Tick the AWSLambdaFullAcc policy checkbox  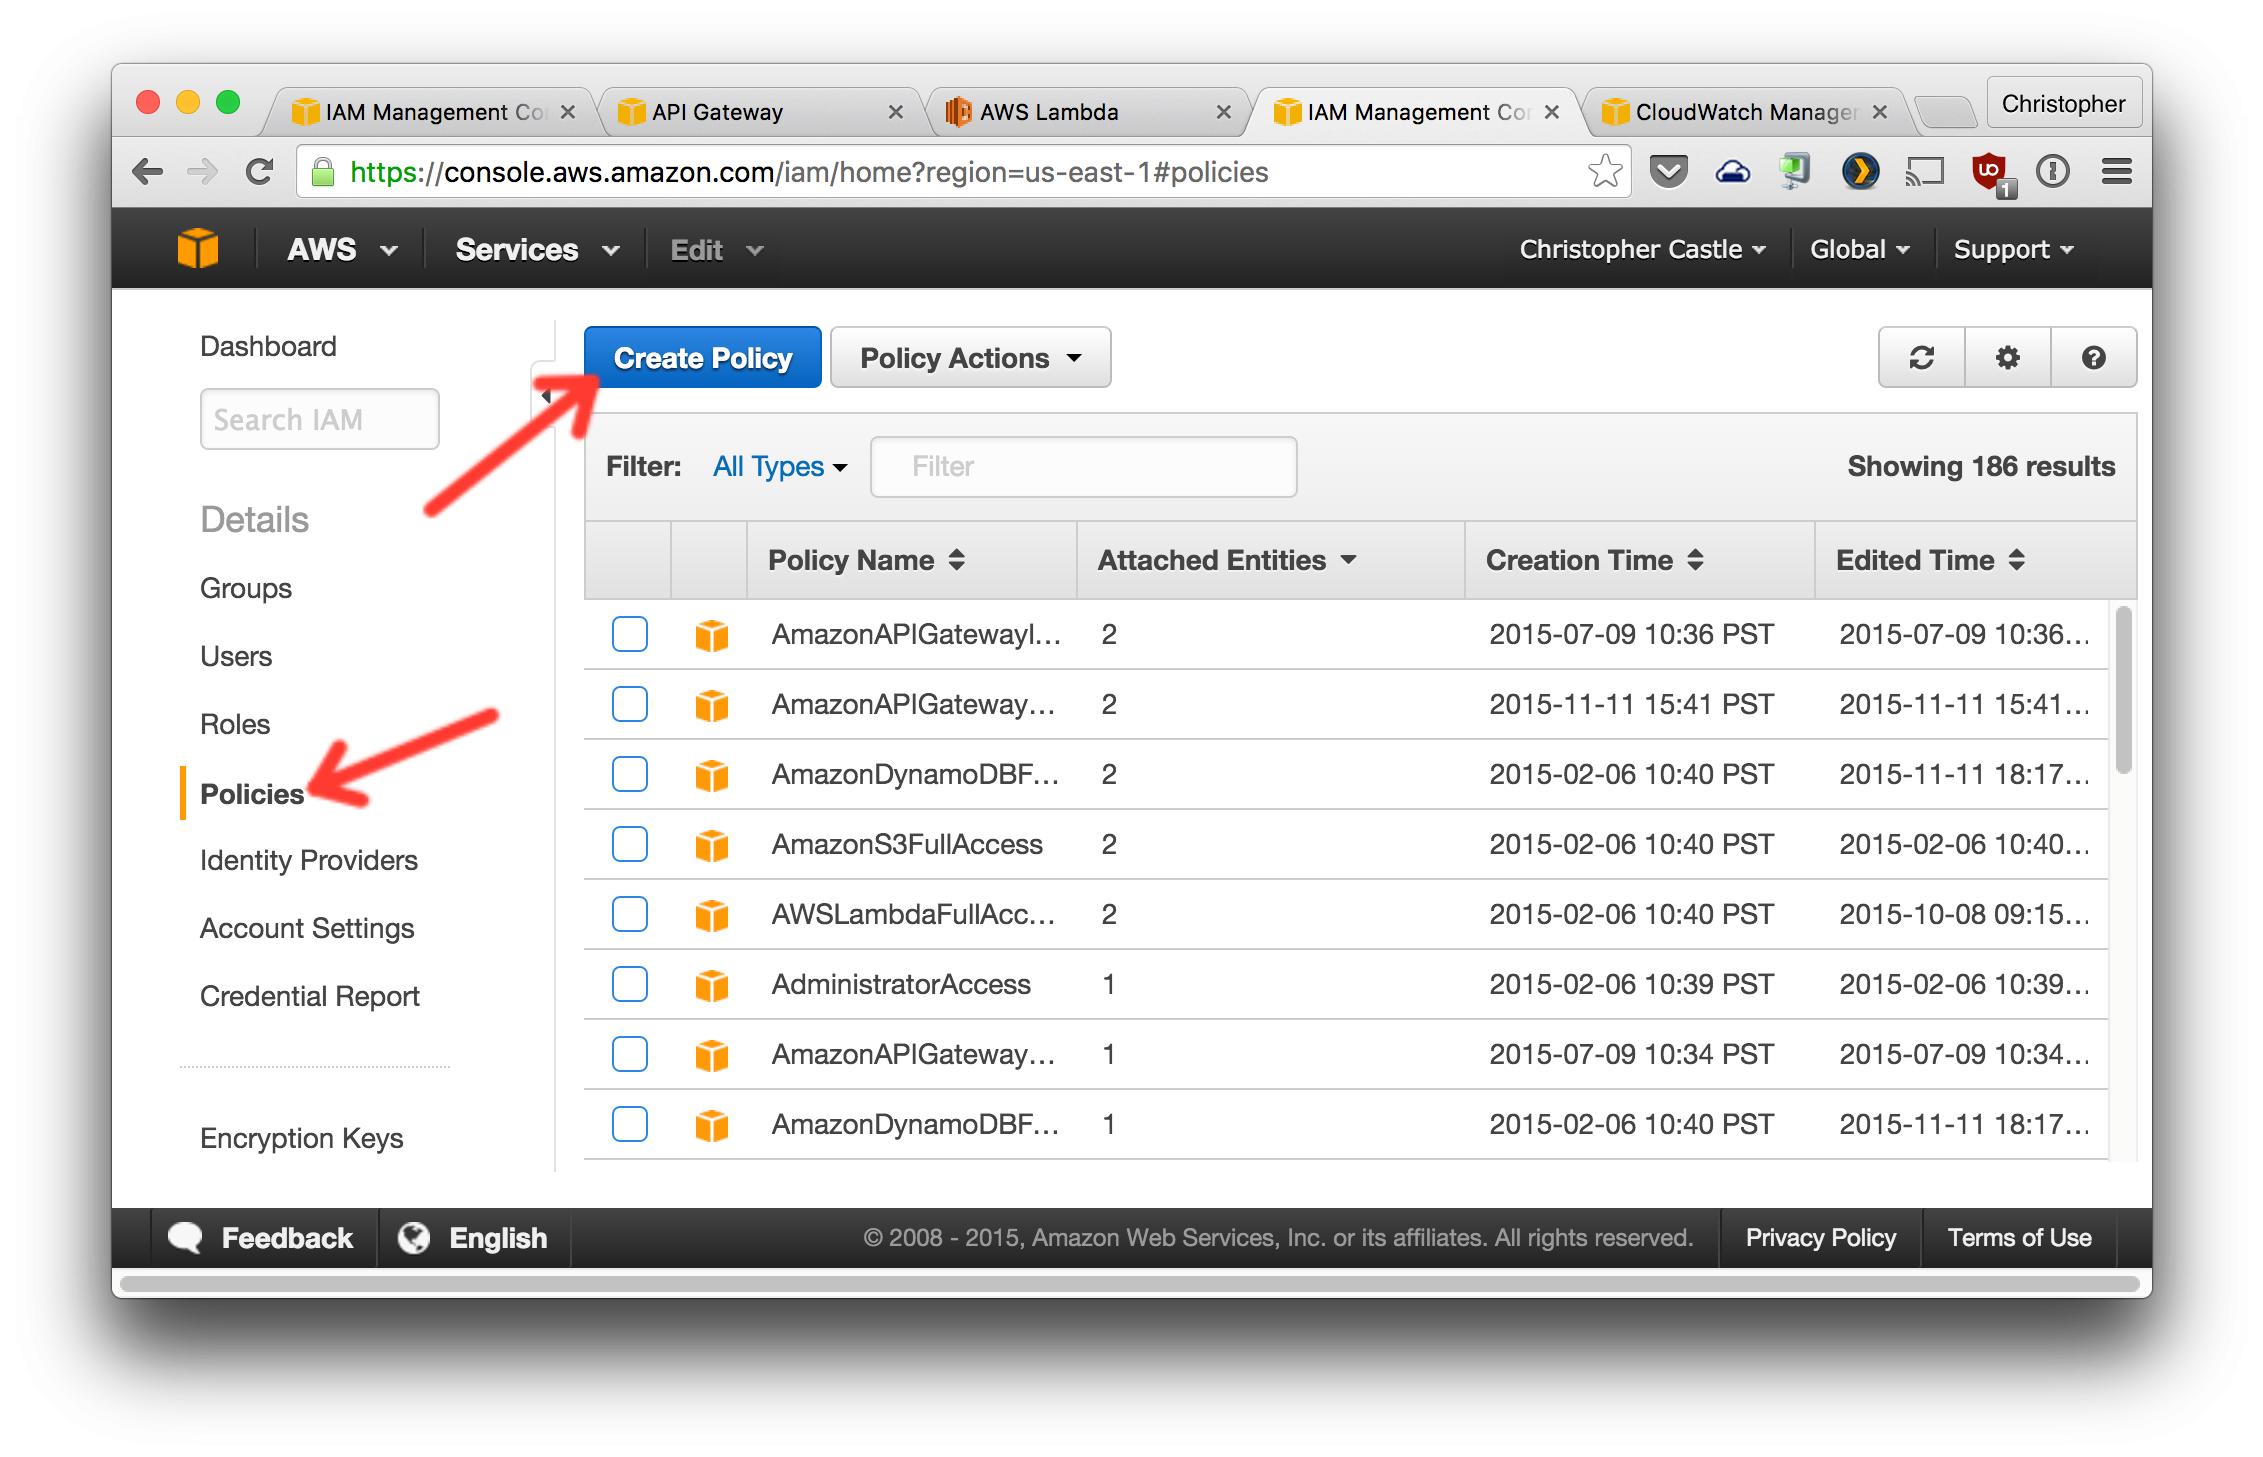point(630,914)
